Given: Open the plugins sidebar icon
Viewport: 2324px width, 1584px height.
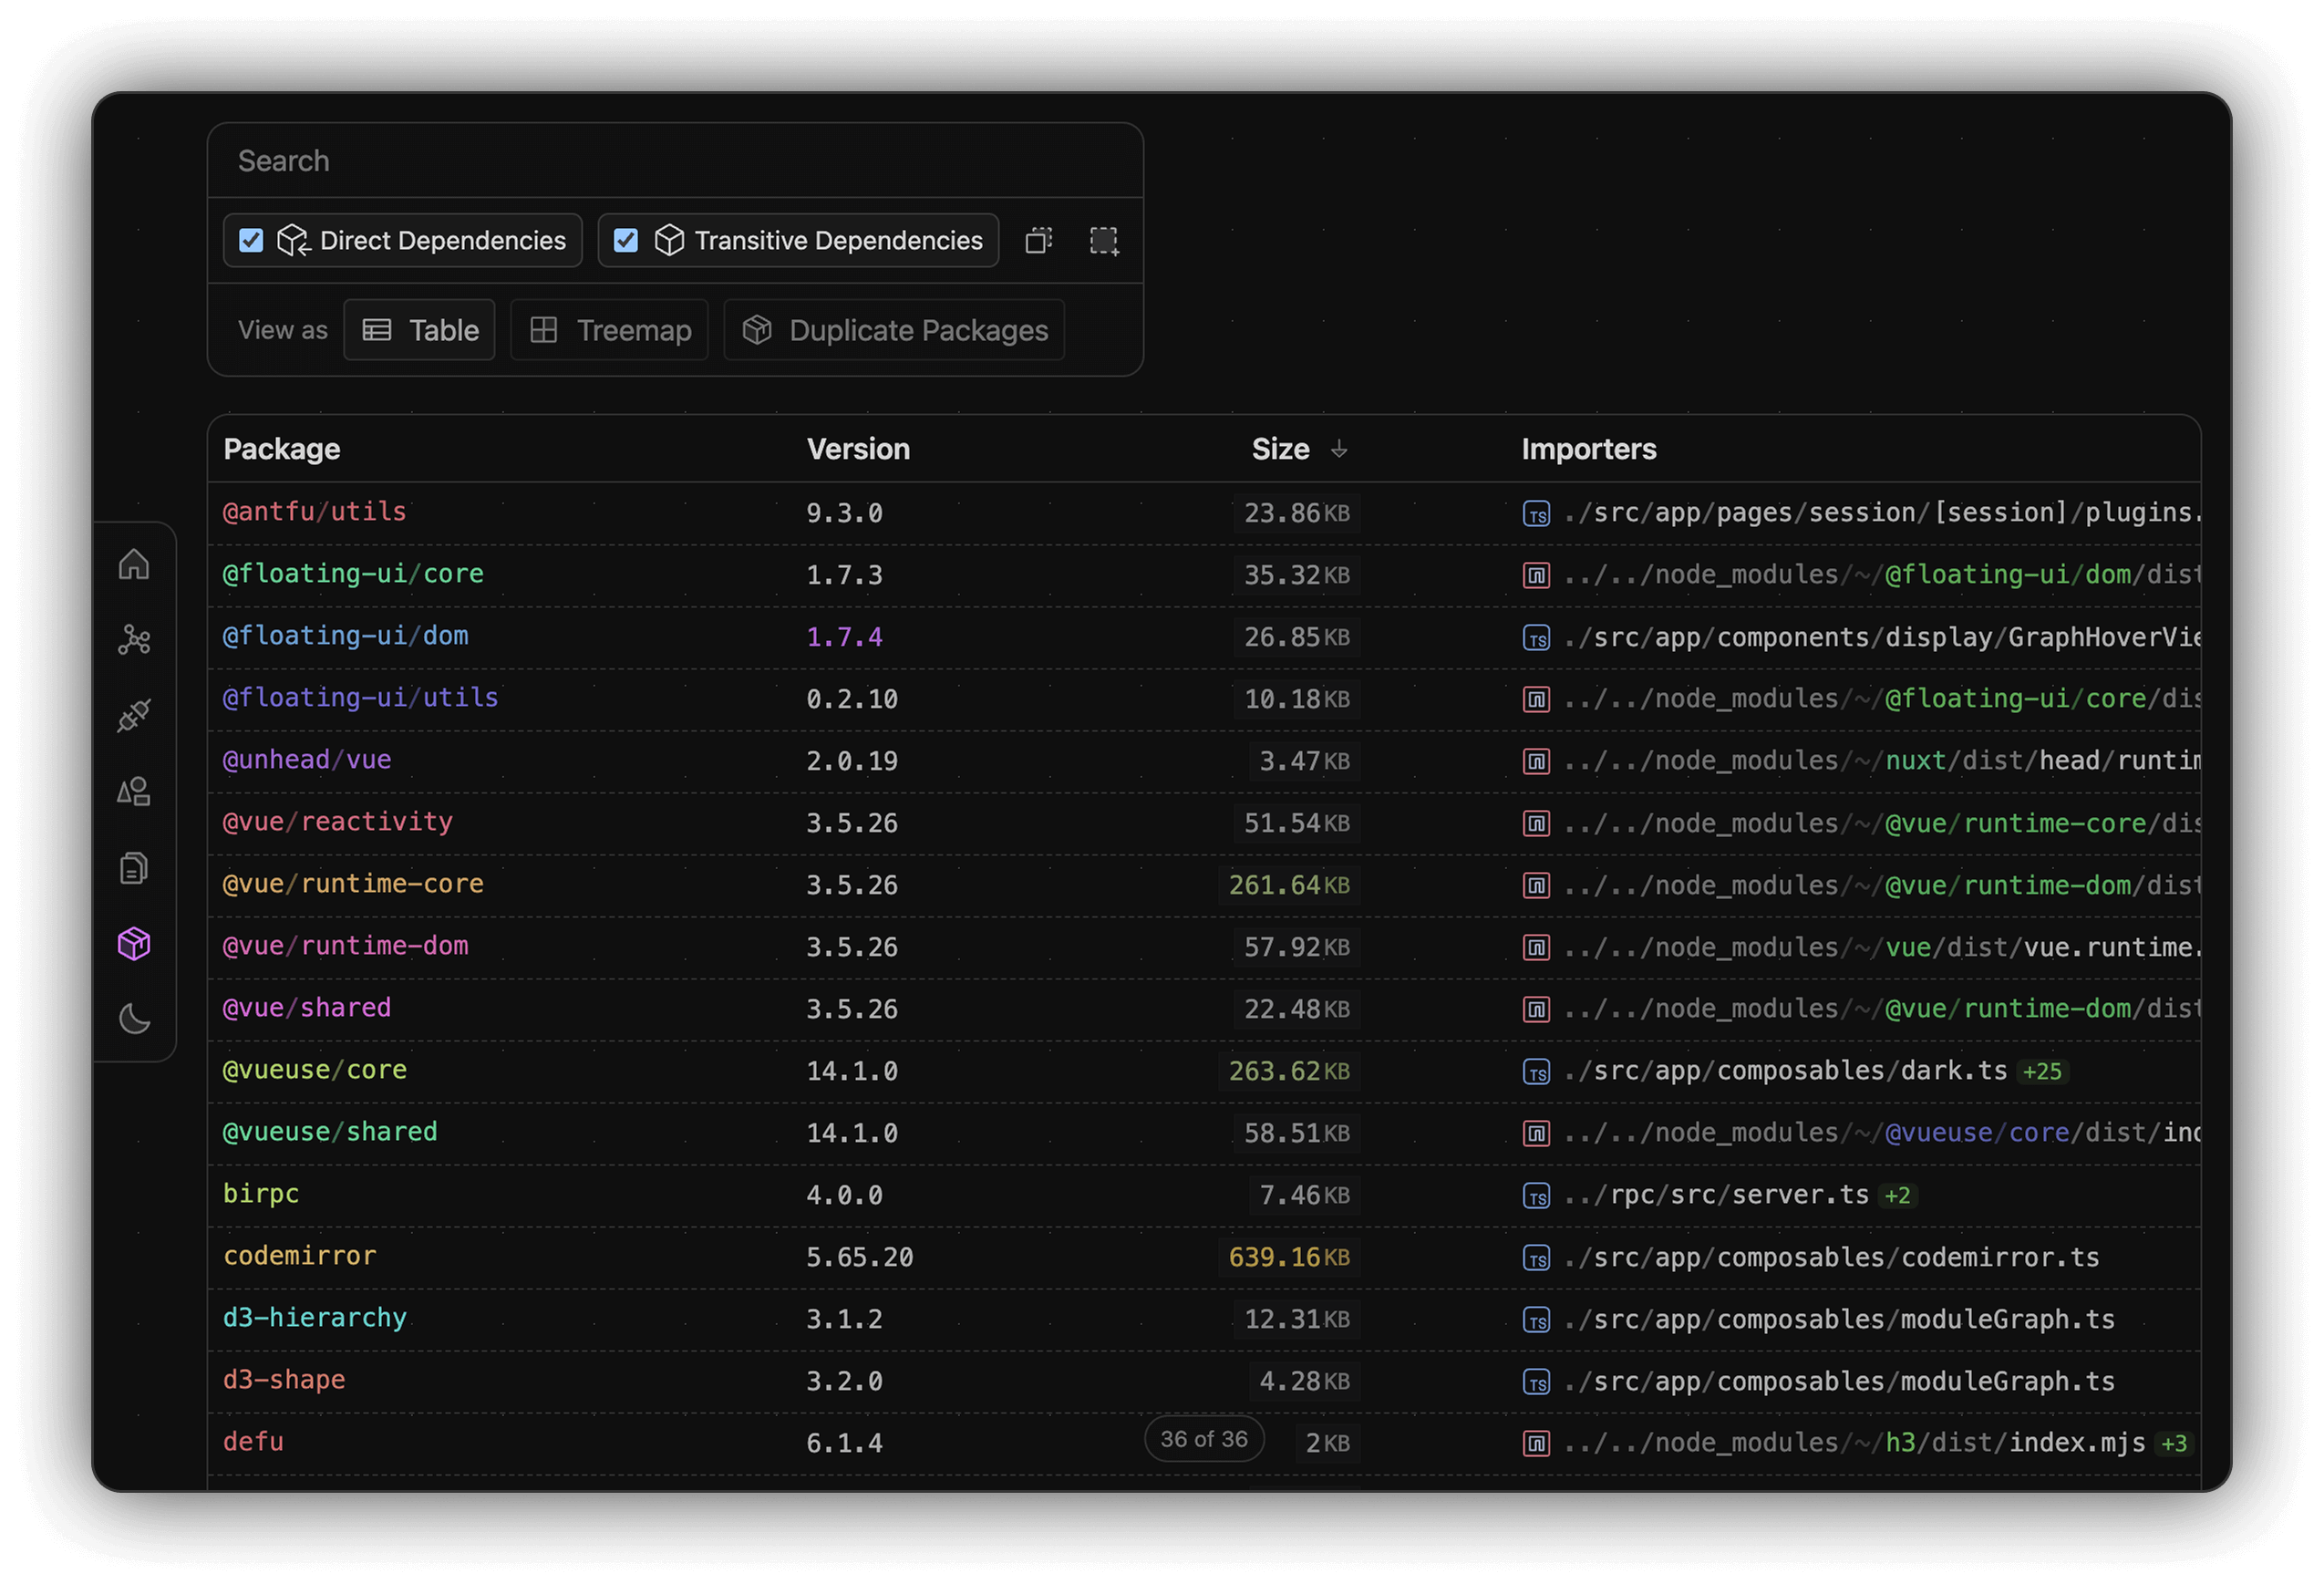Looking at the screenshot, I should [x=134, y=716].
